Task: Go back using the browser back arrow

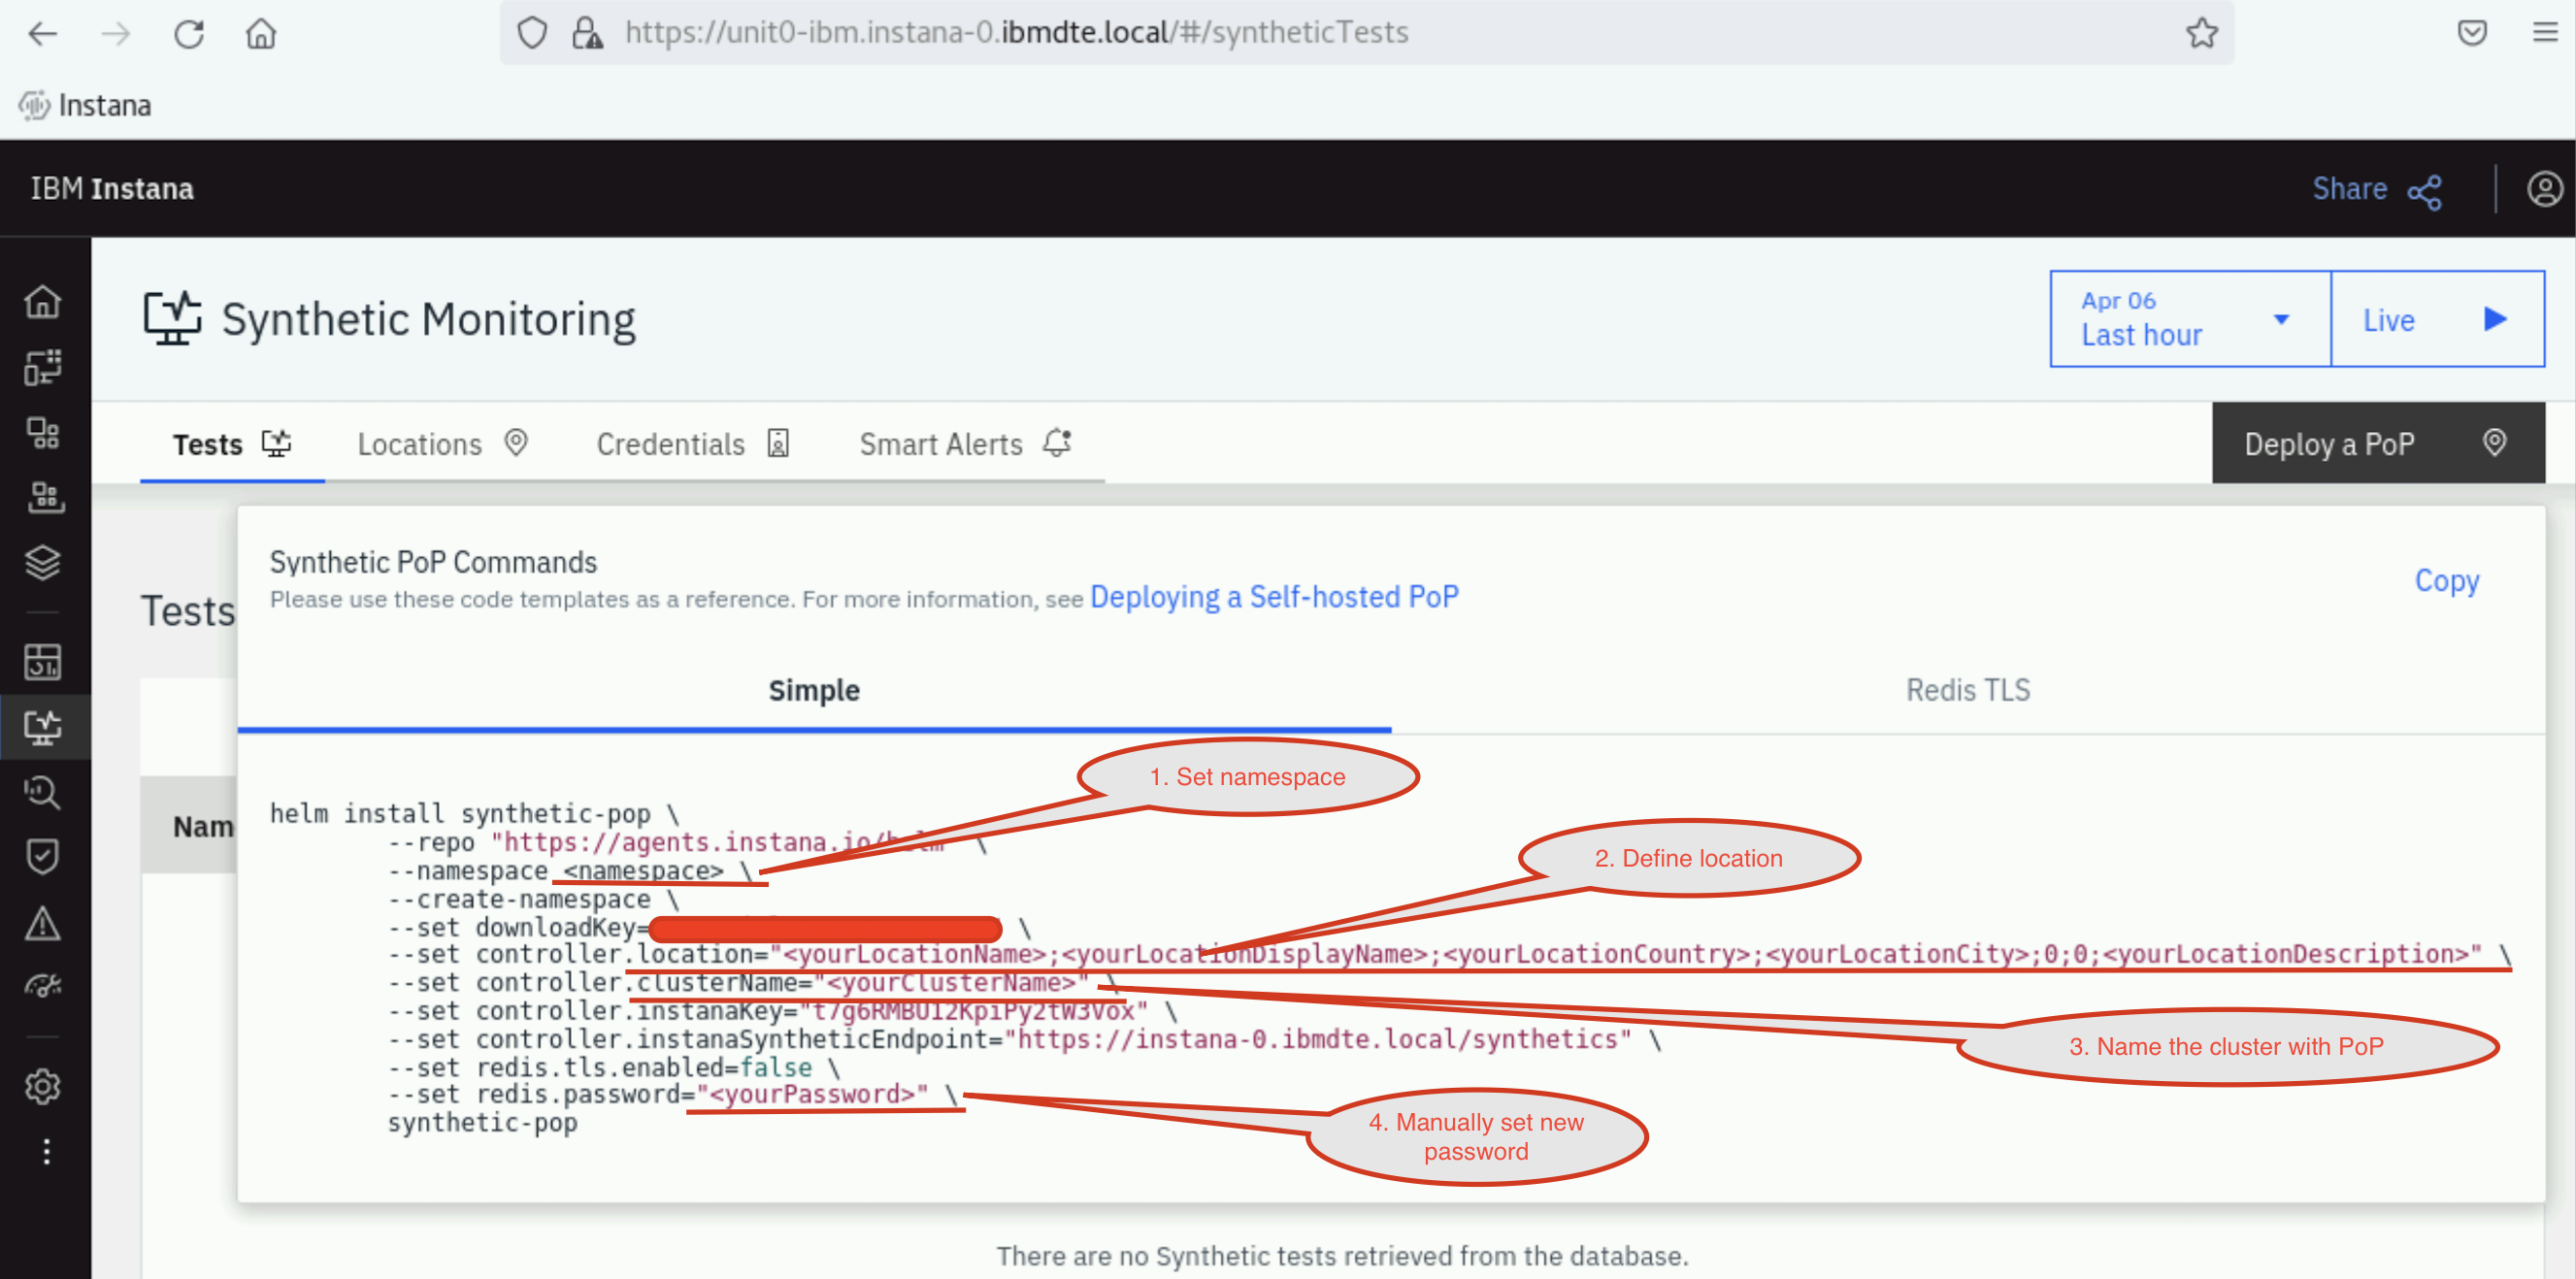Action: [43, 33]
